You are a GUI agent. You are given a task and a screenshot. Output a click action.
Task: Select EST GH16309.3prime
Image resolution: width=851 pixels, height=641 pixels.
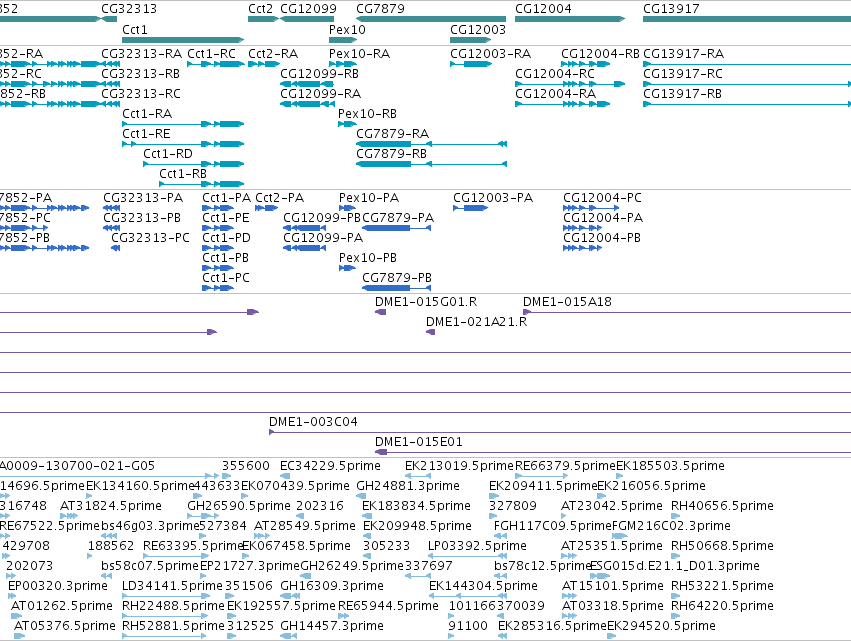tap(332, 587)
